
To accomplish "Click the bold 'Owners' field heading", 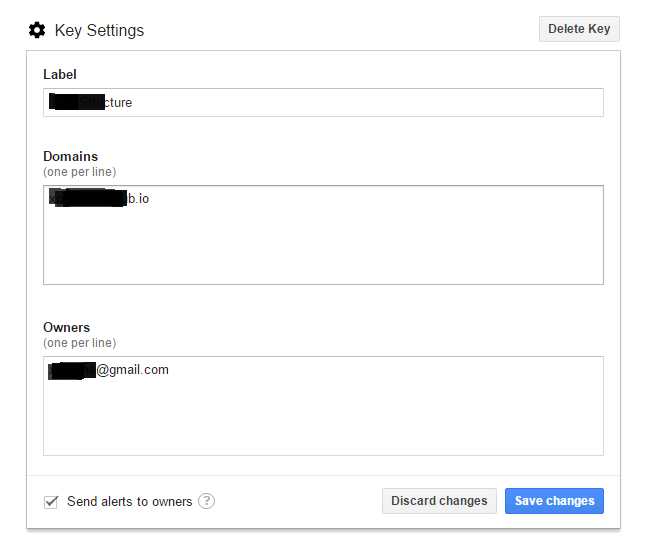I will (x=66, y=327).
